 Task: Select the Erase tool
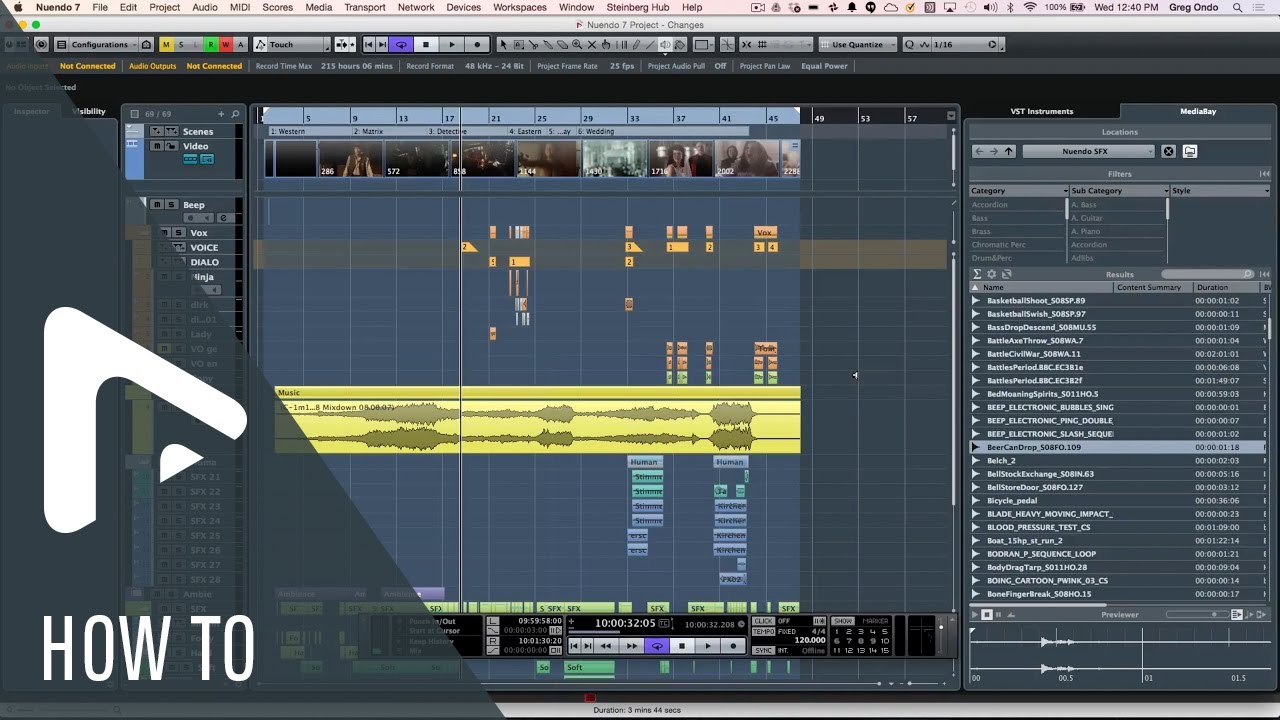562,44
